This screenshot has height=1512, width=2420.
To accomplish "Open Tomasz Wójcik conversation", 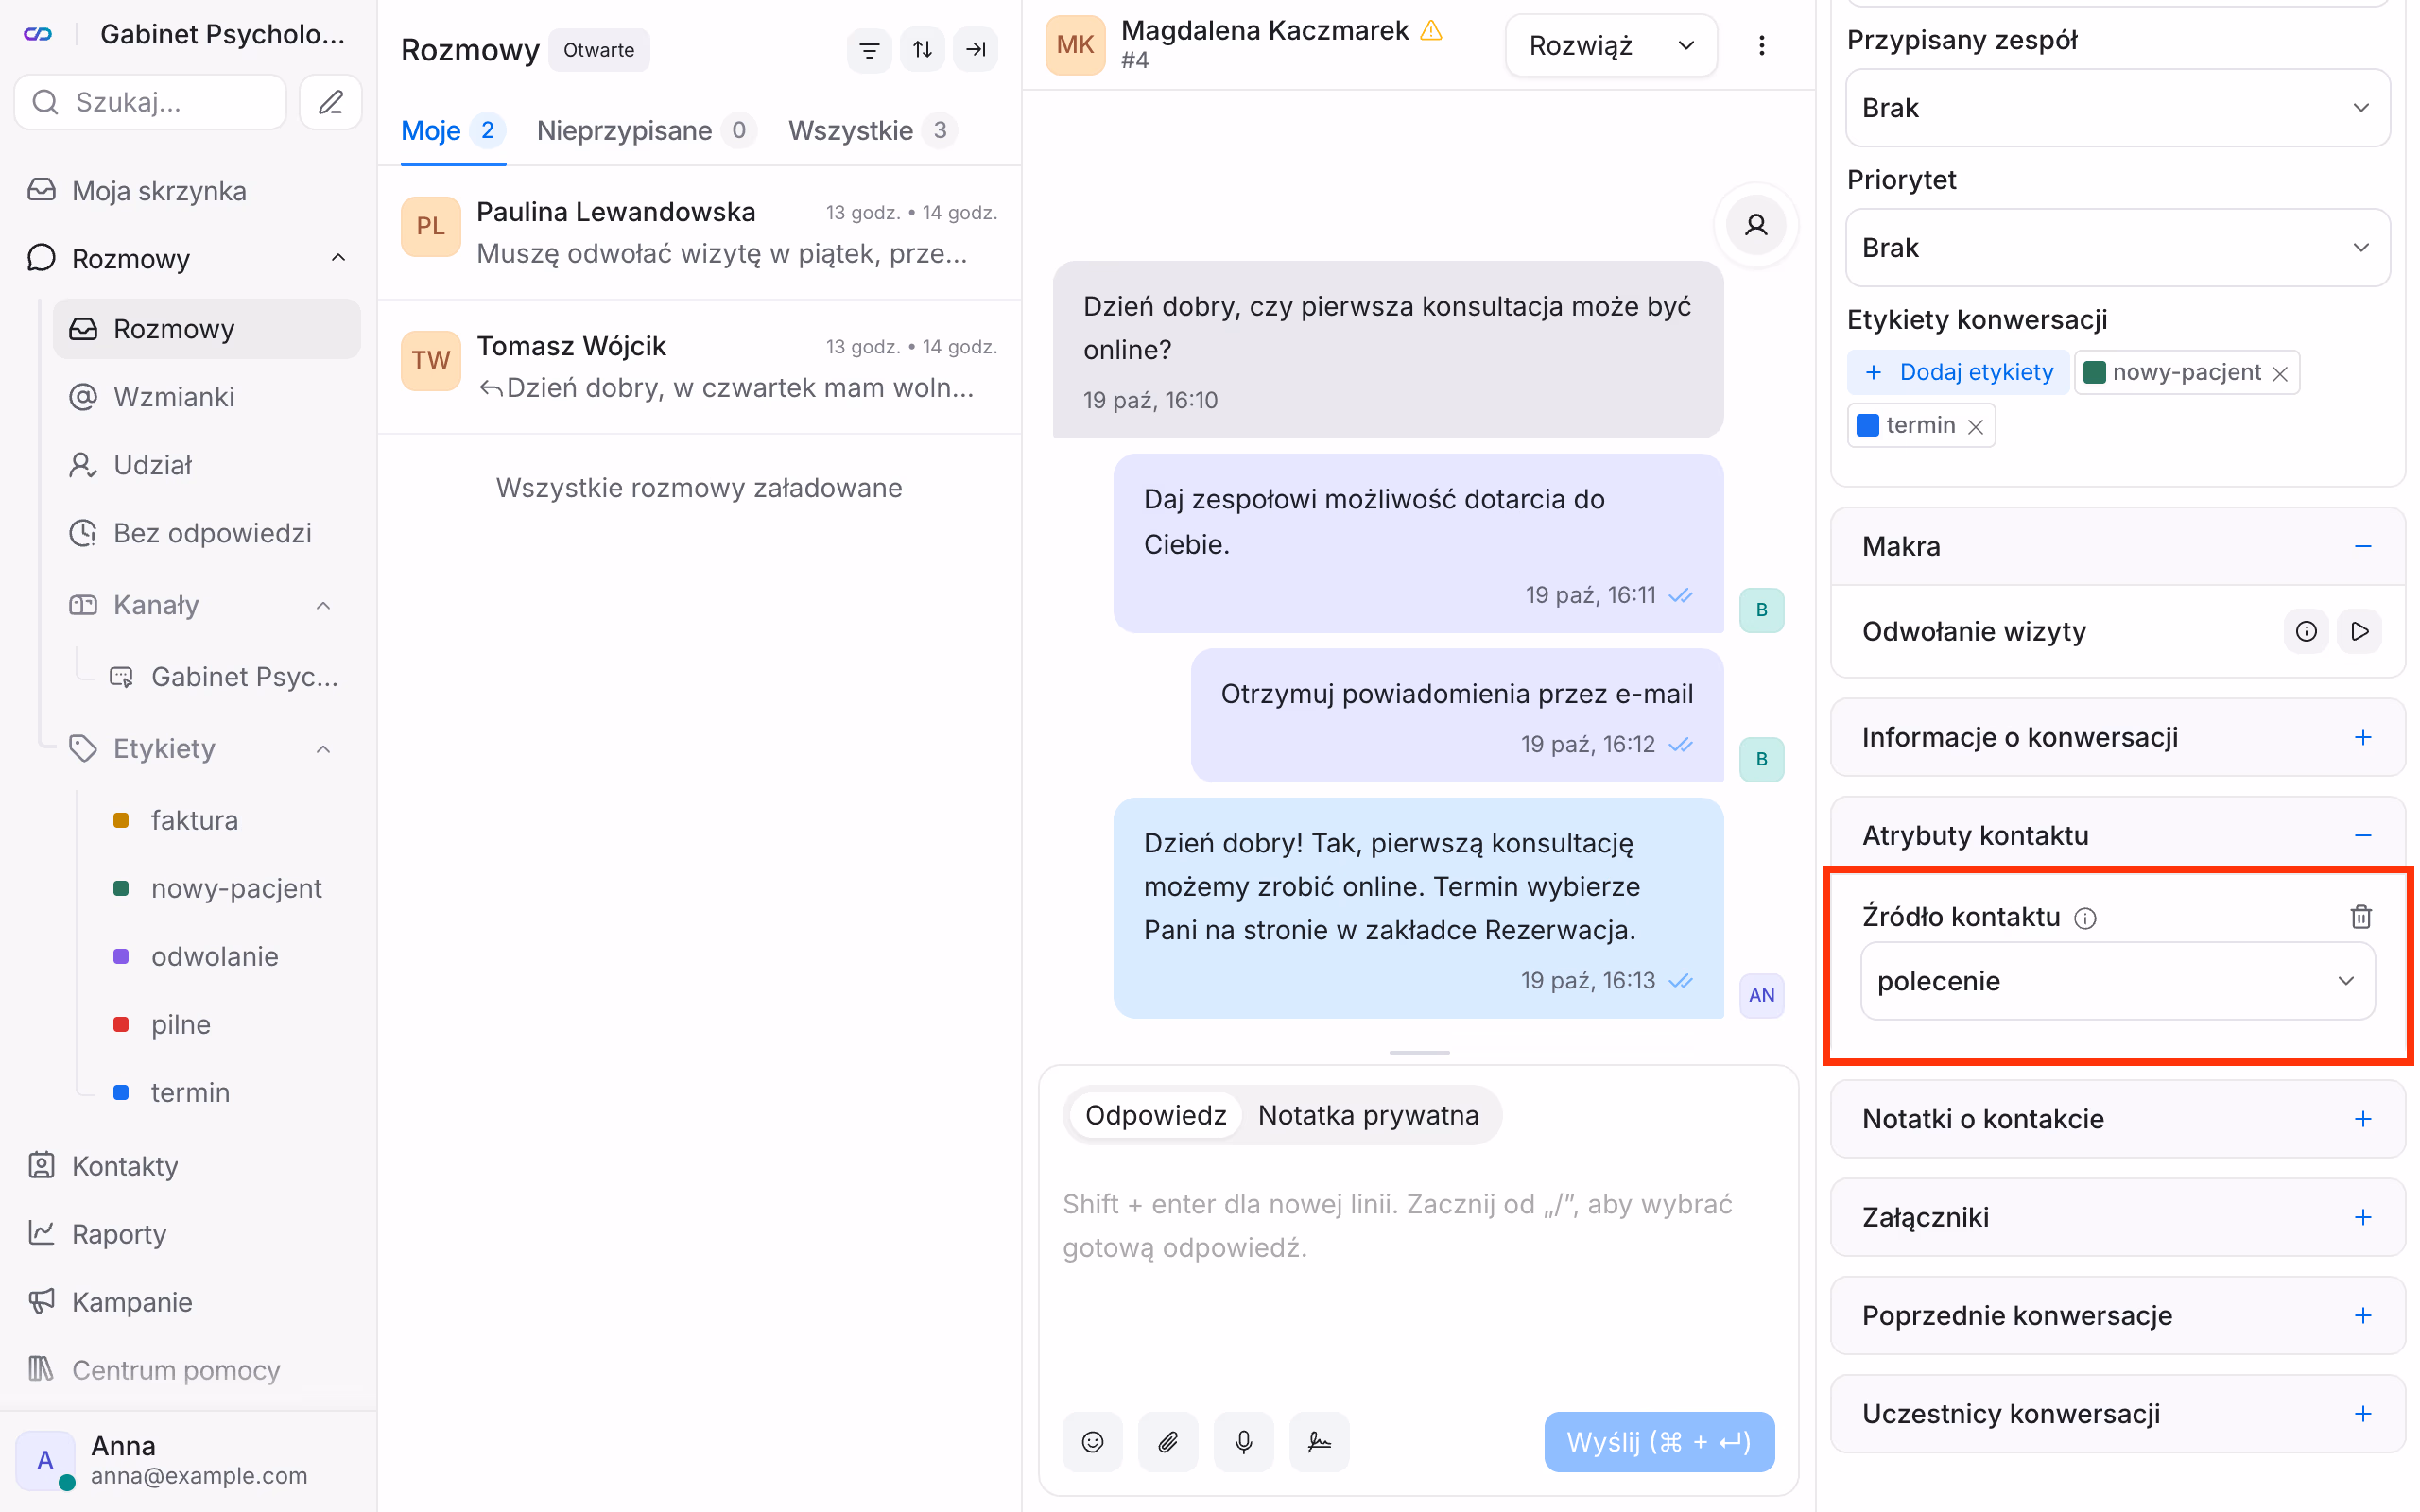I will pos(699,366).
